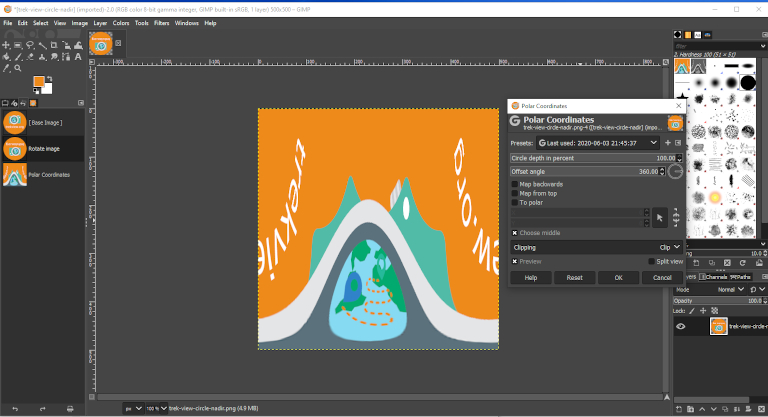
Task: Open the Layer menu
Action: click(100, 23)
